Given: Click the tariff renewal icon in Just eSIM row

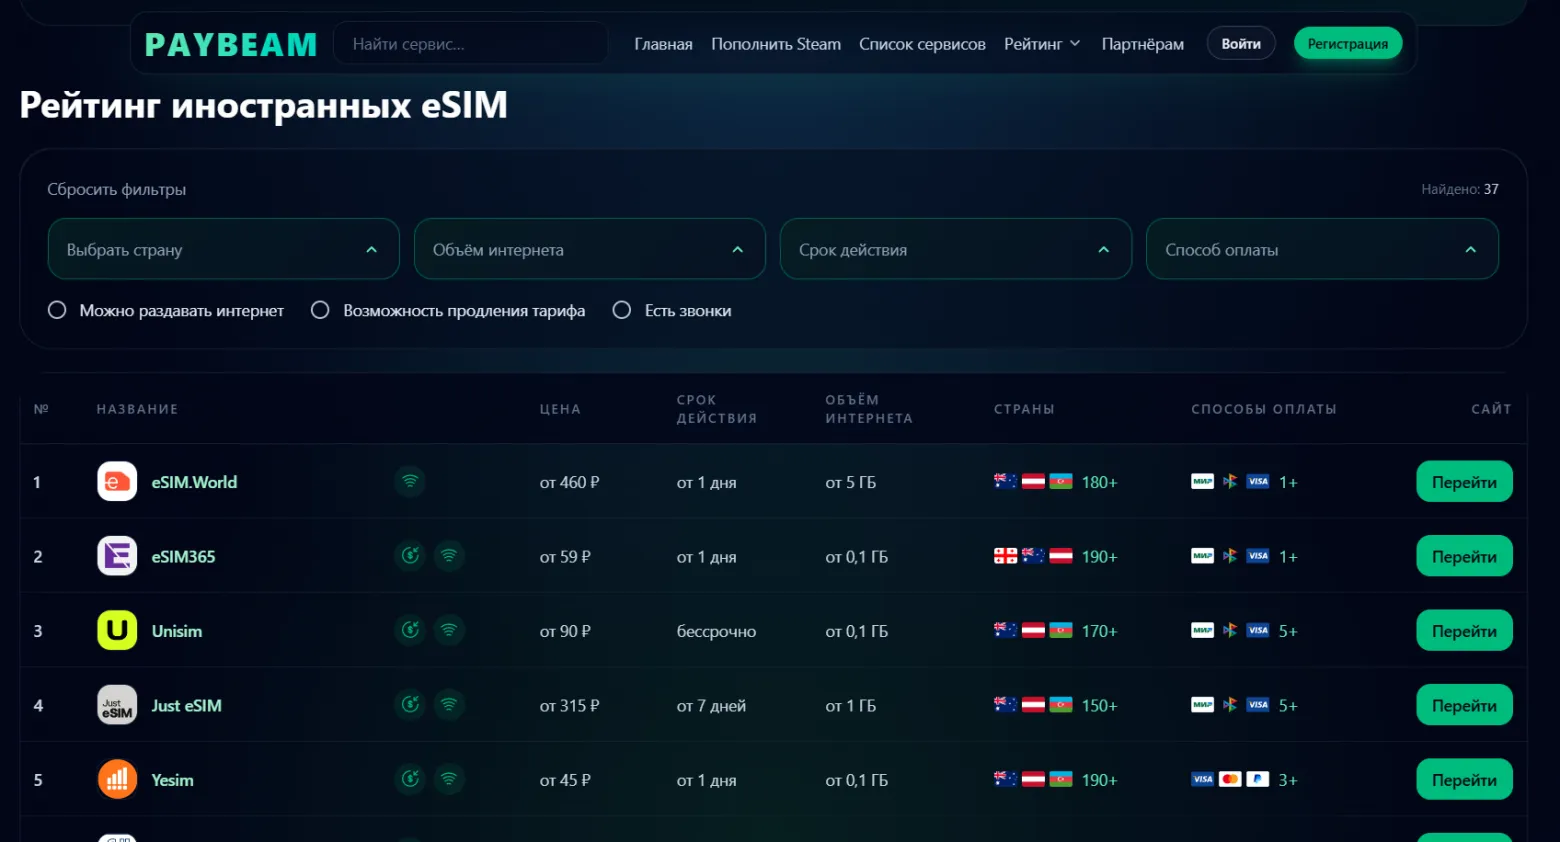Looking at the screenshot, I should click(410, 704).
